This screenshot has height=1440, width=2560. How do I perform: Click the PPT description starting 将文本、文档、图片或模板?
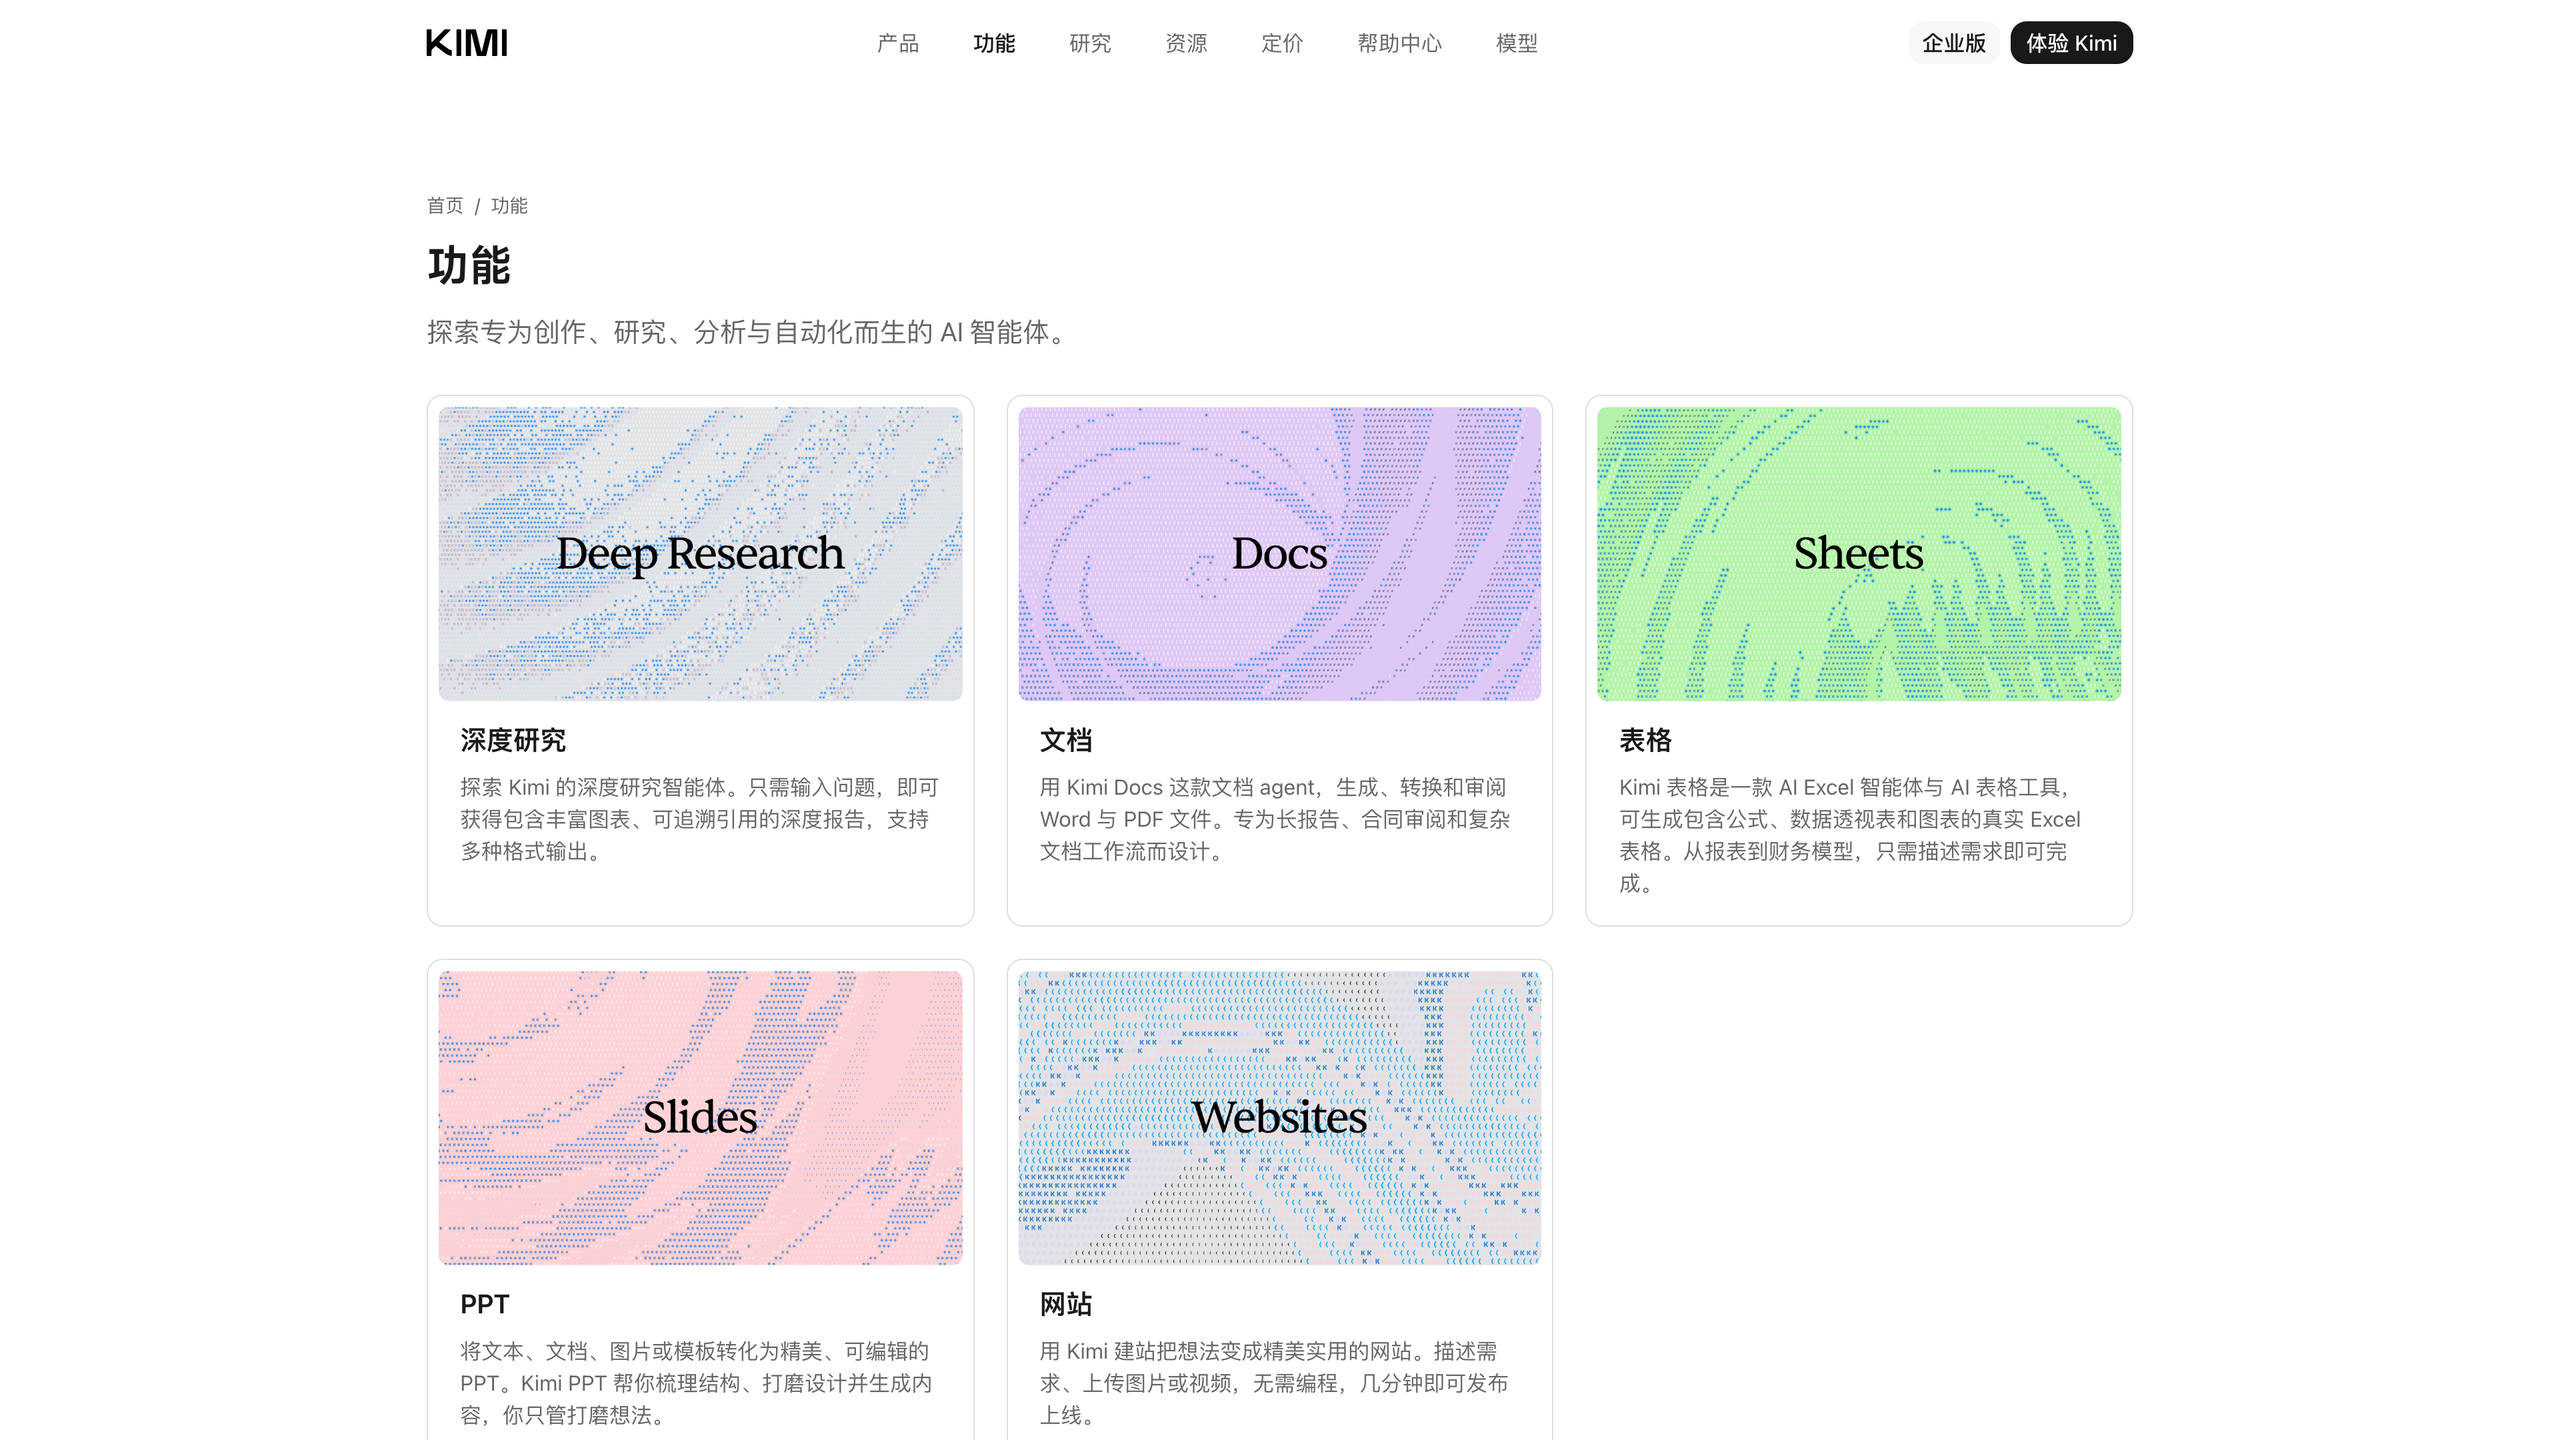click(x=696, y=1383)
